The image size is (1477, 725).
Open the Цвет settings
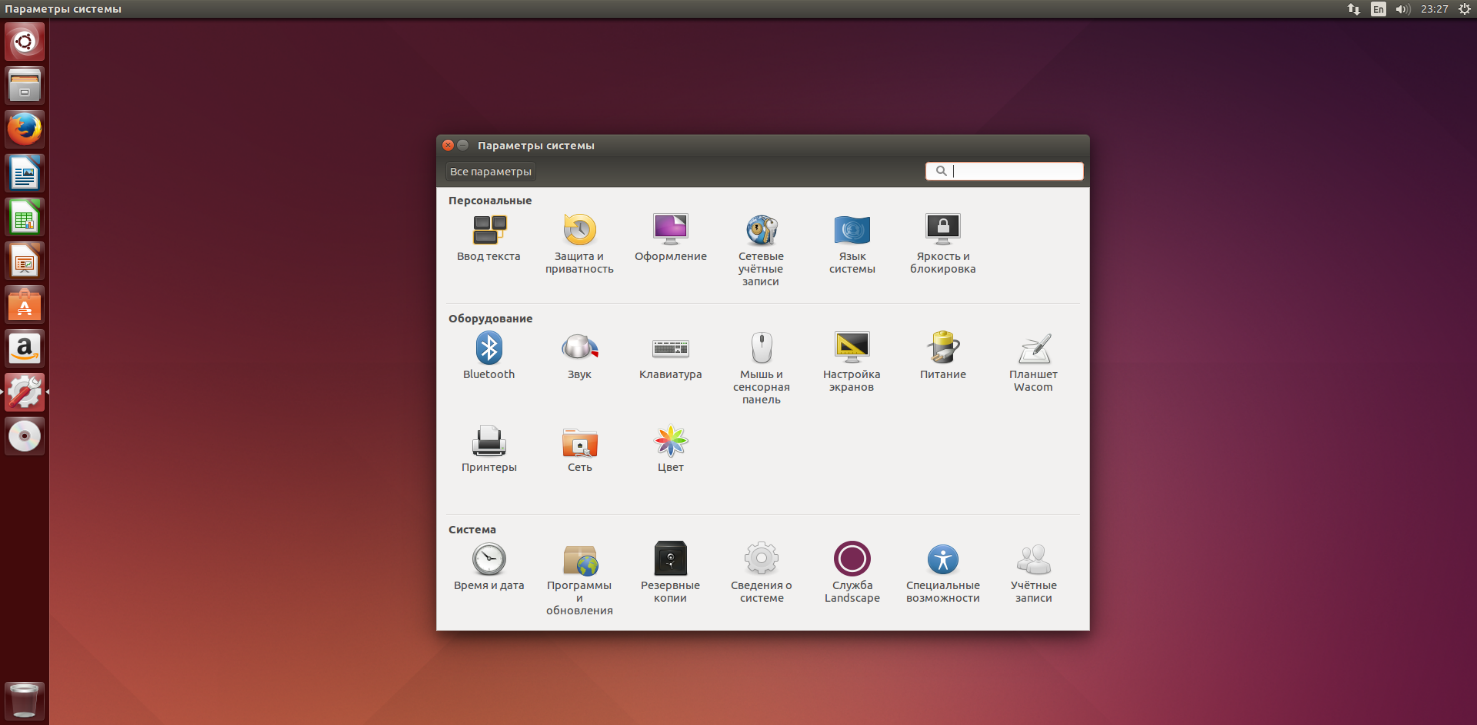(x=670, y=450)
